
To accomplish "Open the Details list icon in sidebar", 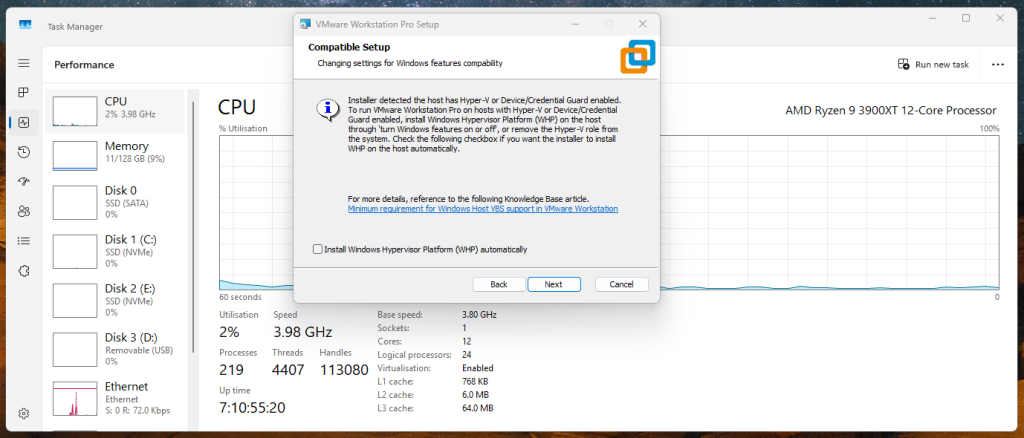I will (x=23, y=240).
